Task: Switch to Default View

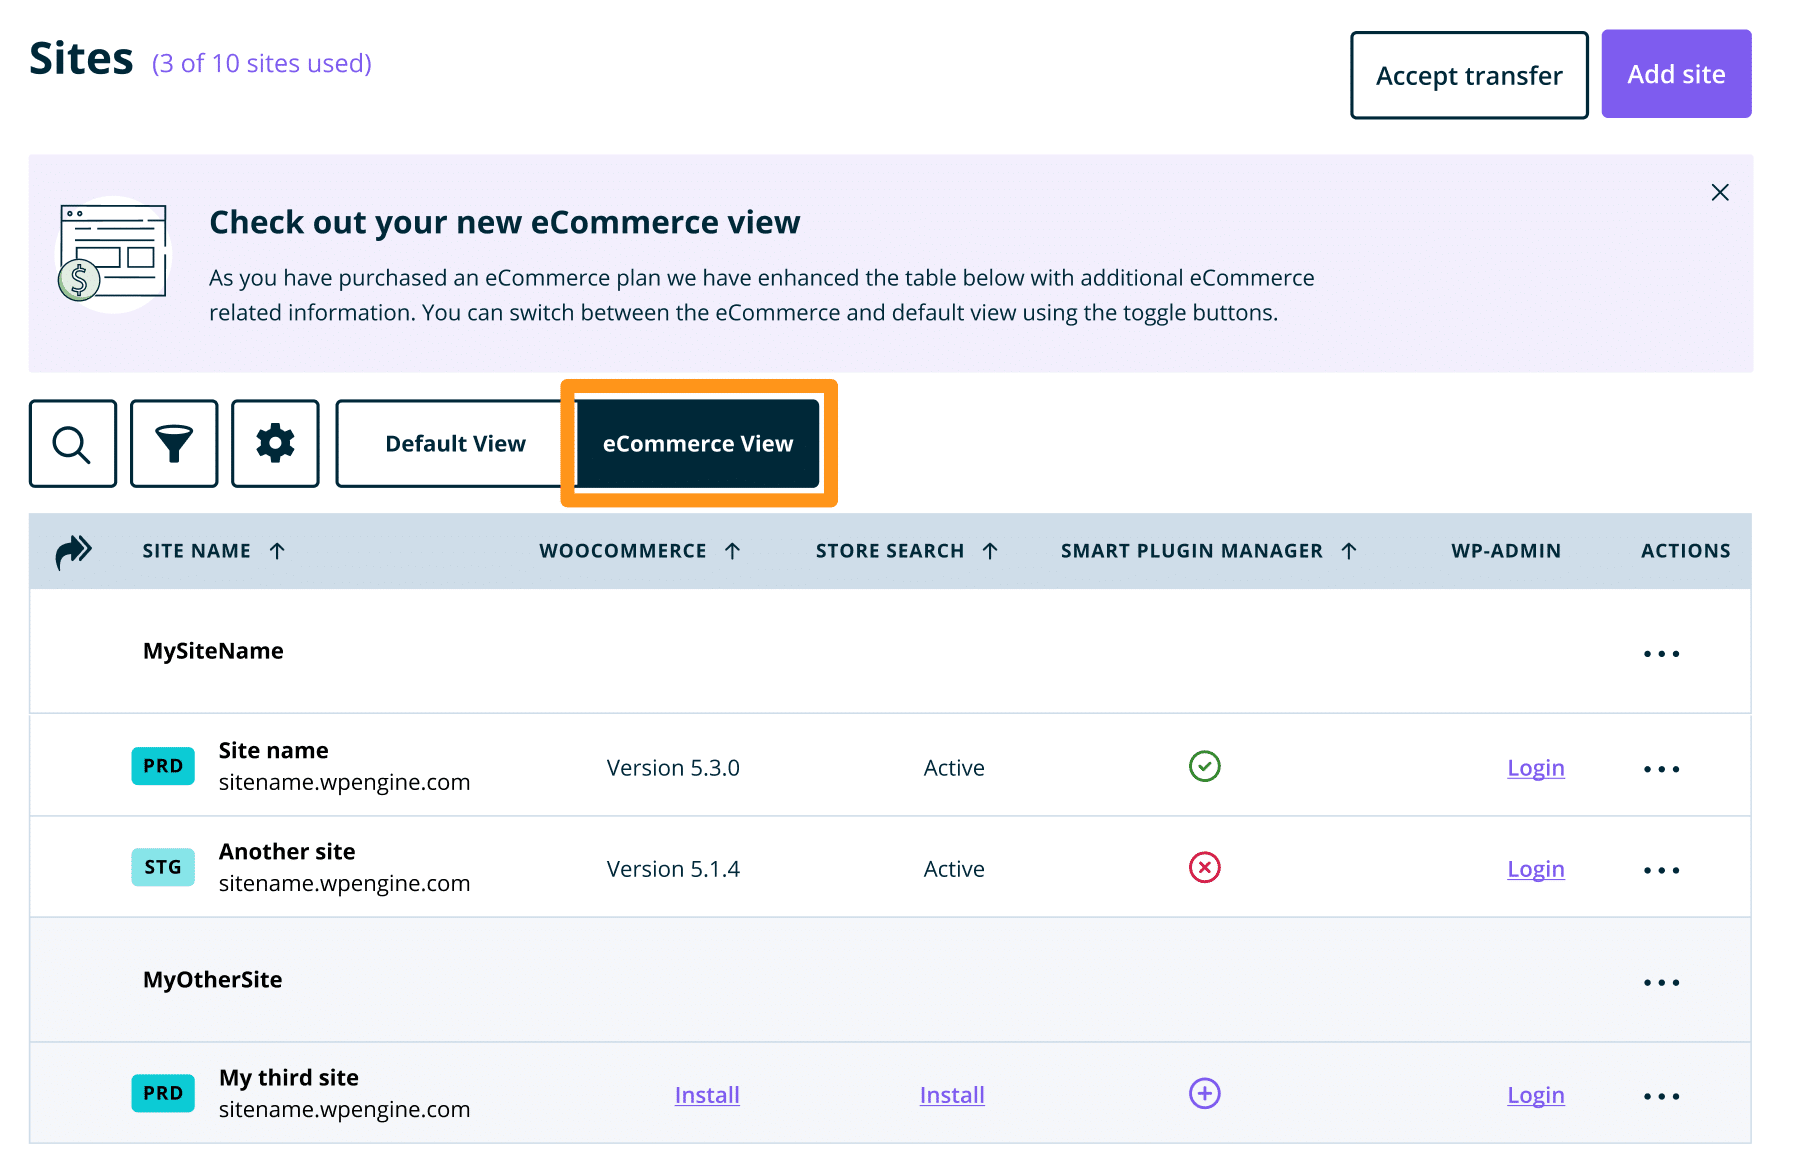Action: point(456,443)
